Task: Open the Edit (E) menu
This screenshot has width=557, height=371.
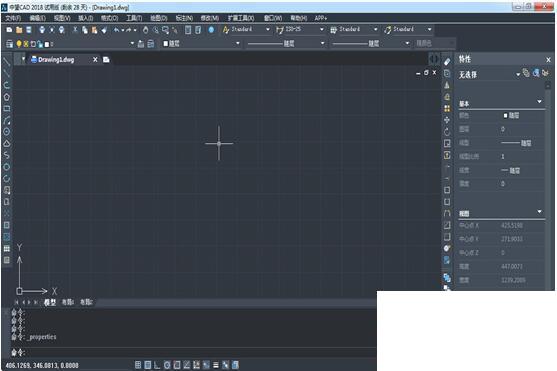Action: 37,18
